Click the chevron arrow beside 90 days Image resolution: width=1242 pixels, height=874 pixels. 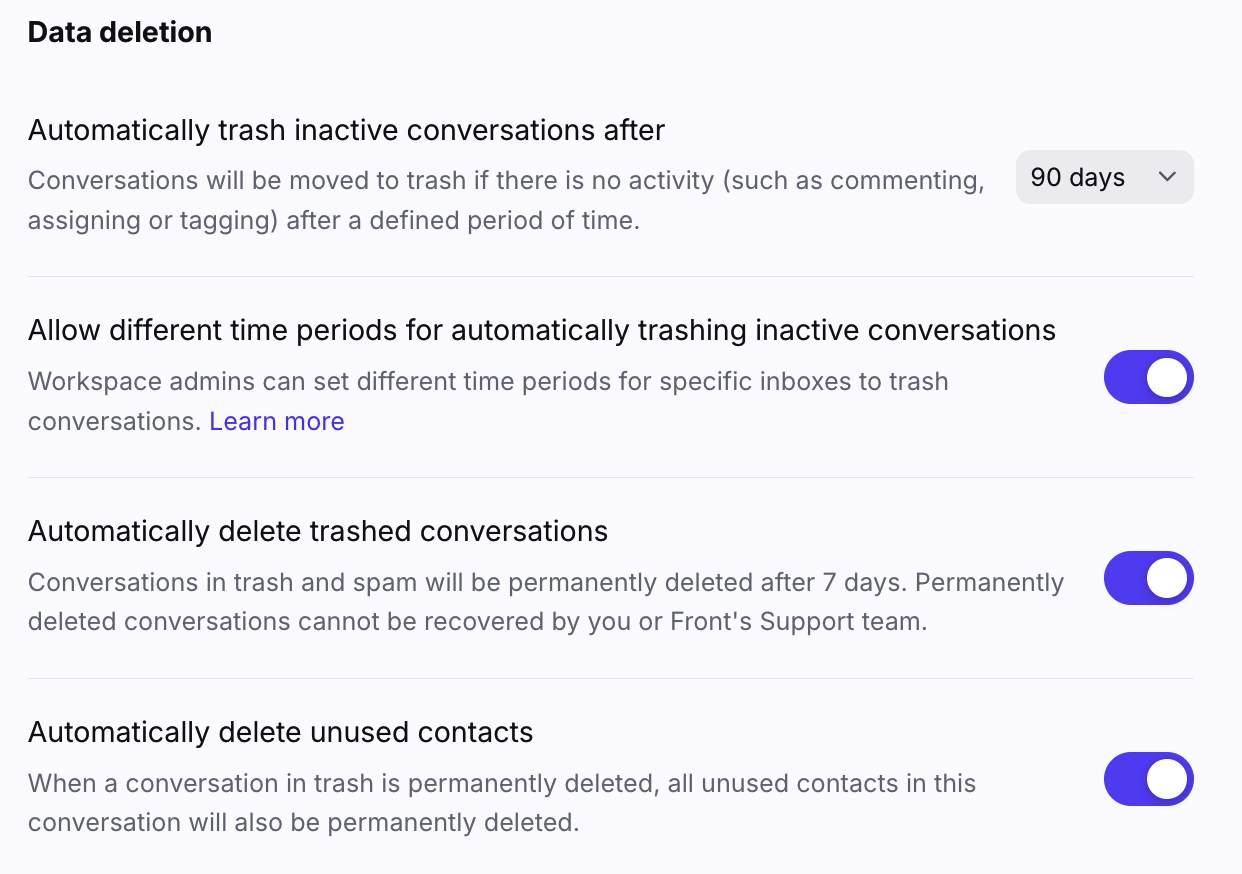pos(1167,177)
